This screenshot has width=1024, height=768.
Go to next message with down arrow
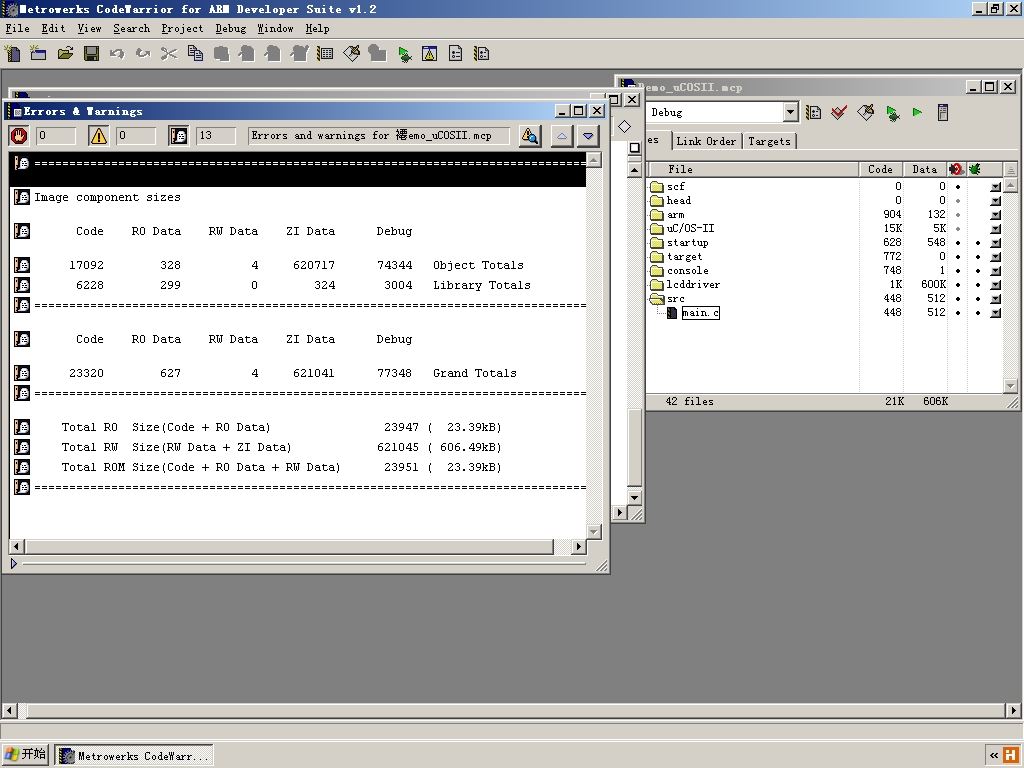click(x=588, y=136)
